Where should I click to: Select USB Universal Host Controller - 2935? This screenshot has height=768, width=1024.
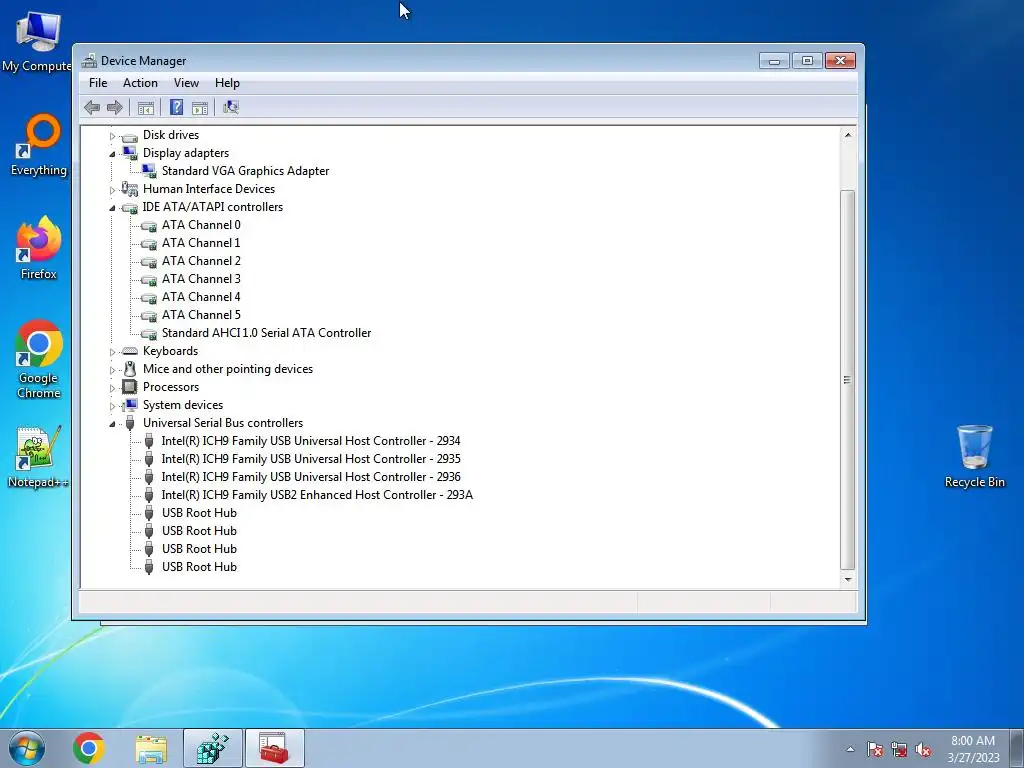(311, 459)
